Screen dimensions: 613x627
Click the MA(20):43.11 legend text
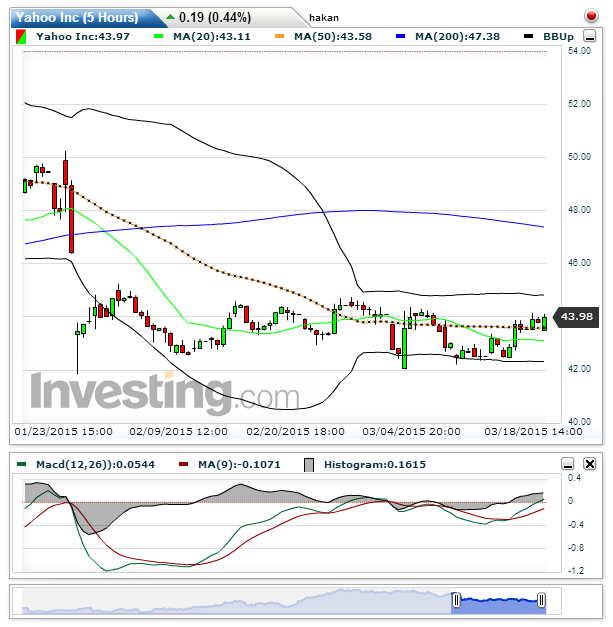(x=212, y=37)
